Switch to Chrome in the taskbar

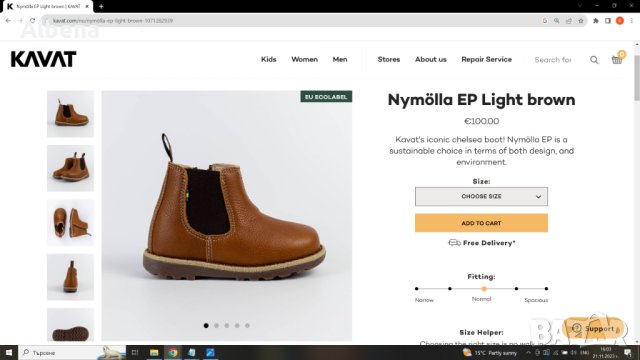(173, 353)
